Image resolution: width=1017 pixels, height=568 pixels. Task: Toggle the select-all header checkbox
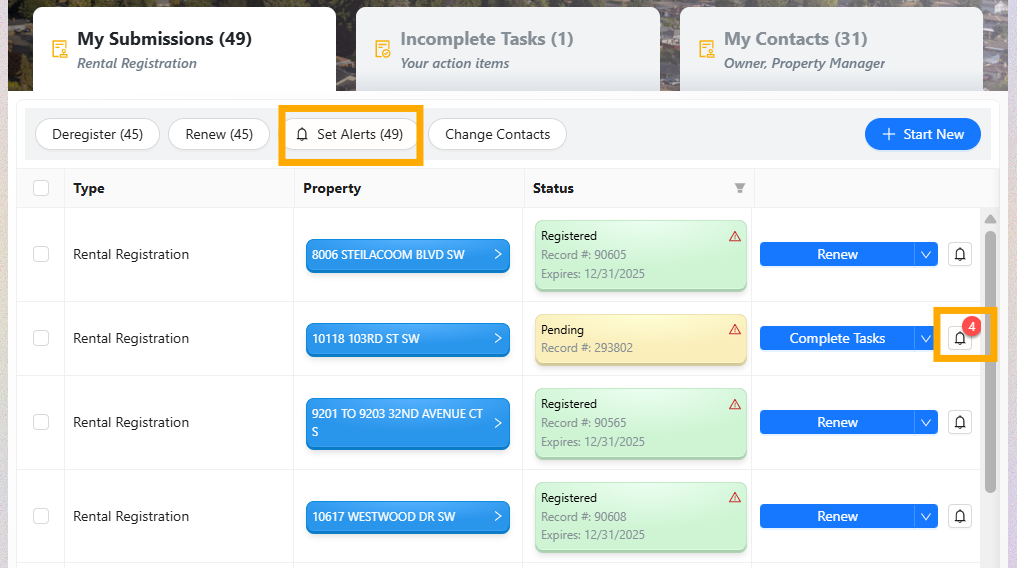[41, 188]
